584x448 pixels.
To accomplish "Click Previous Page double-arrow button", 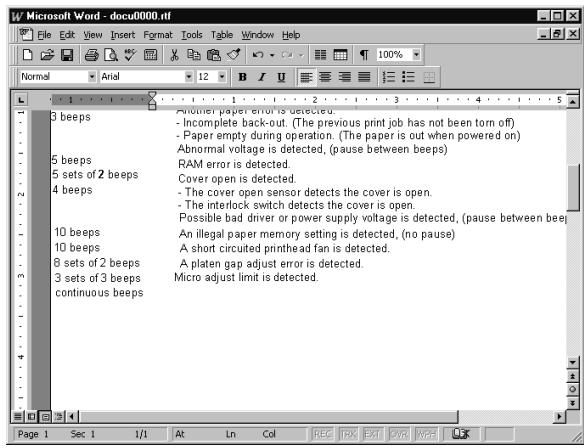I will point(573,376).
